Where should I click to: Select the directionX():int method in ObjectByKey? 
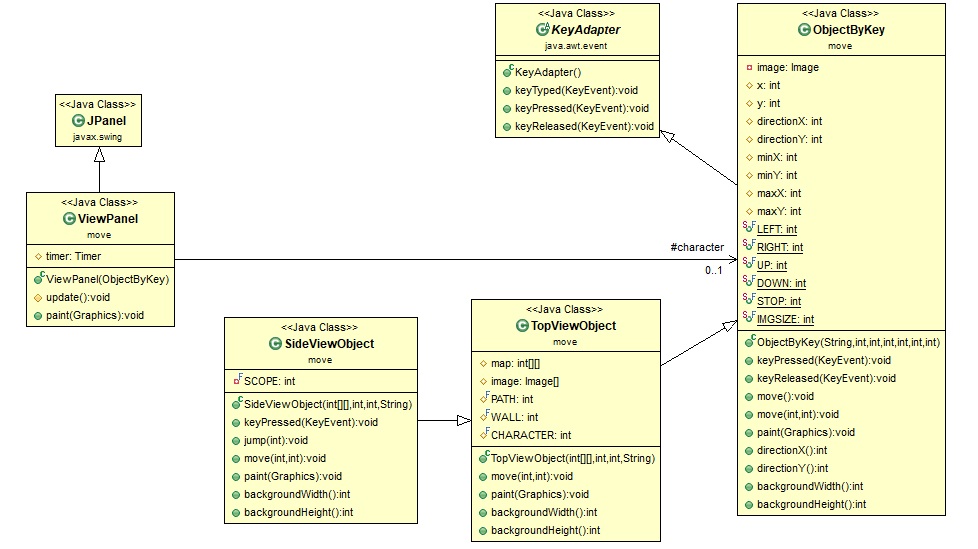pyautogui.click(x=793, y=451)
